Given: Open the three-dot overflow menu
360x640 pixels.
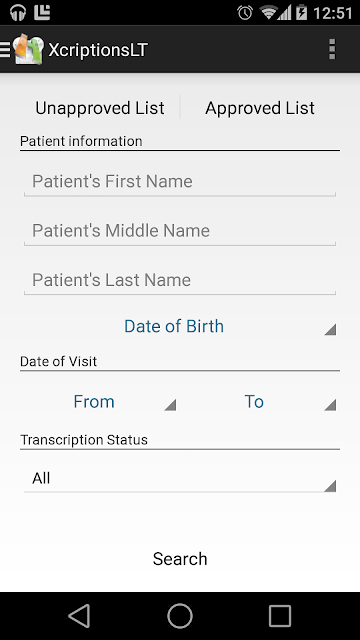Looking at the screenshot, I should click(332, 49).
